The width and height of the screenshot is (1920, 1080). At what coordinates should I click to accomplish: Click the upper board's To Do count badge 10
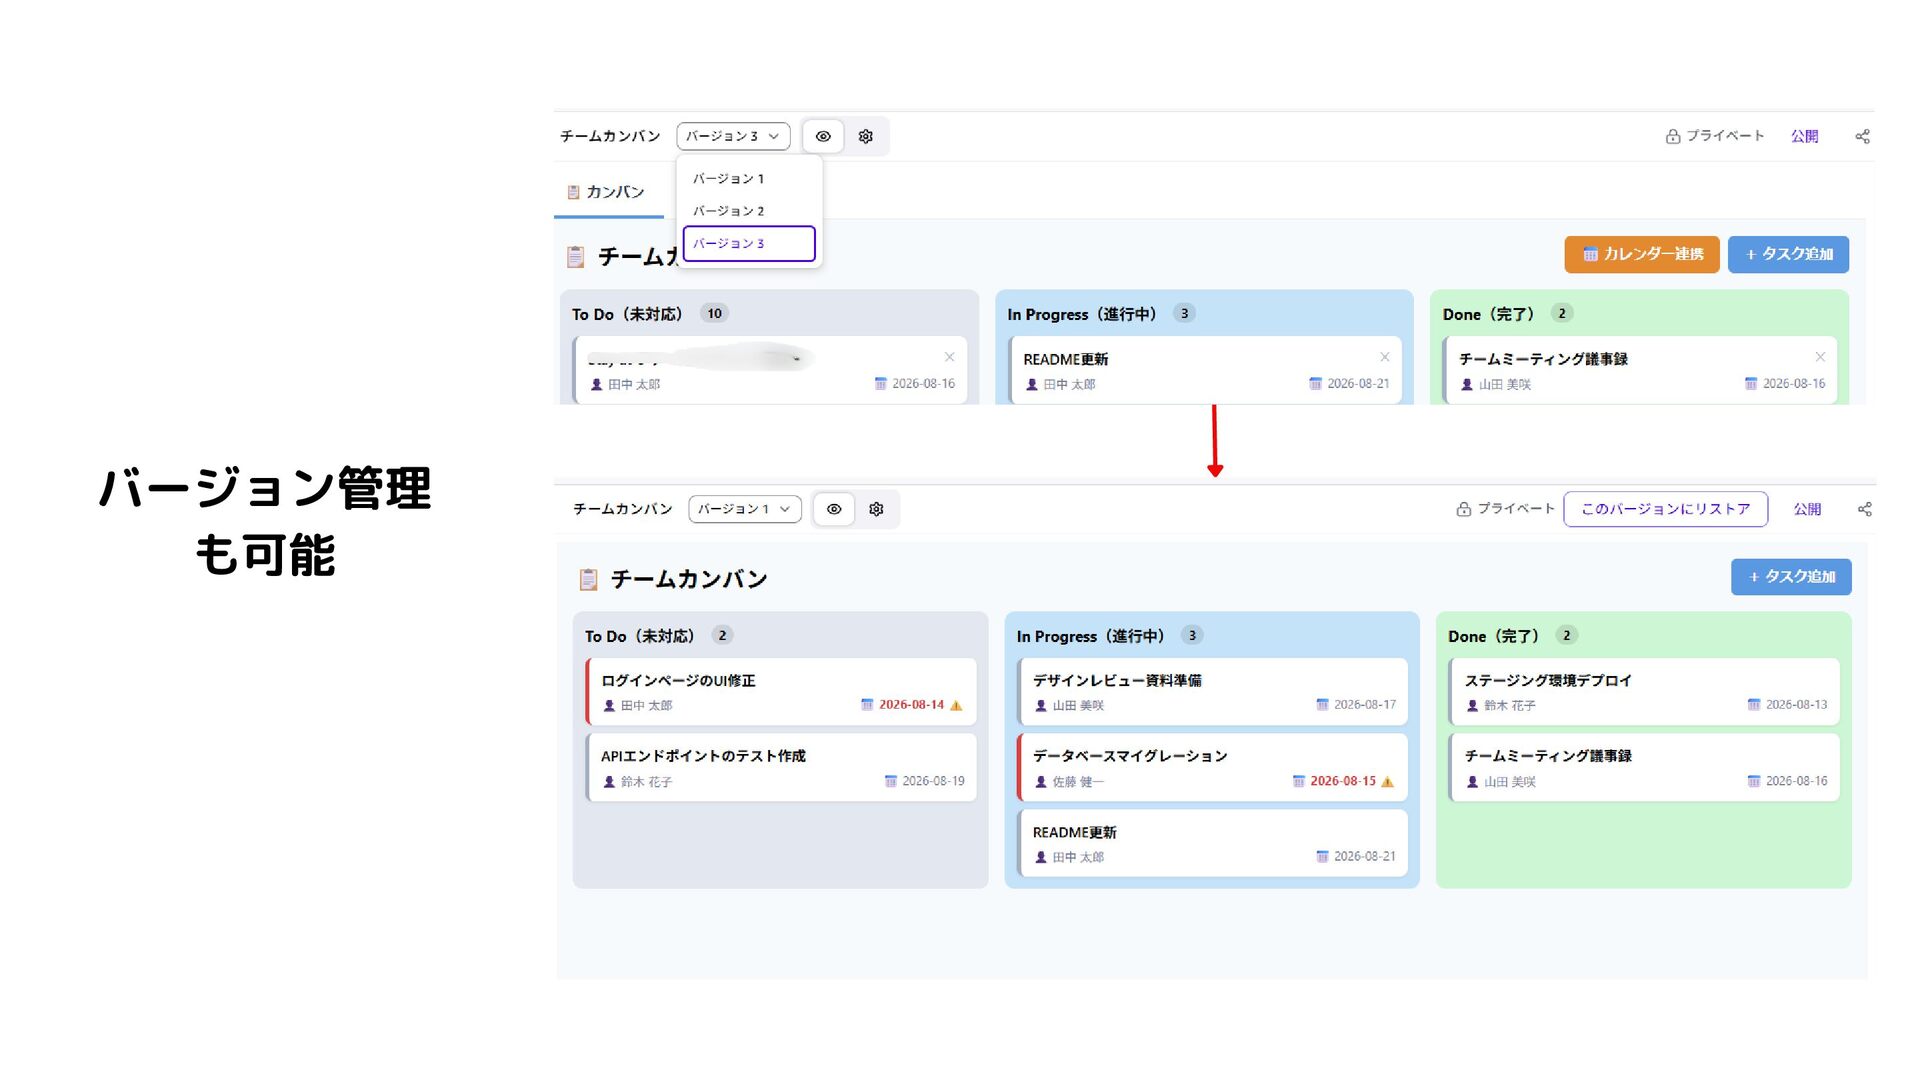click(714, 314)
